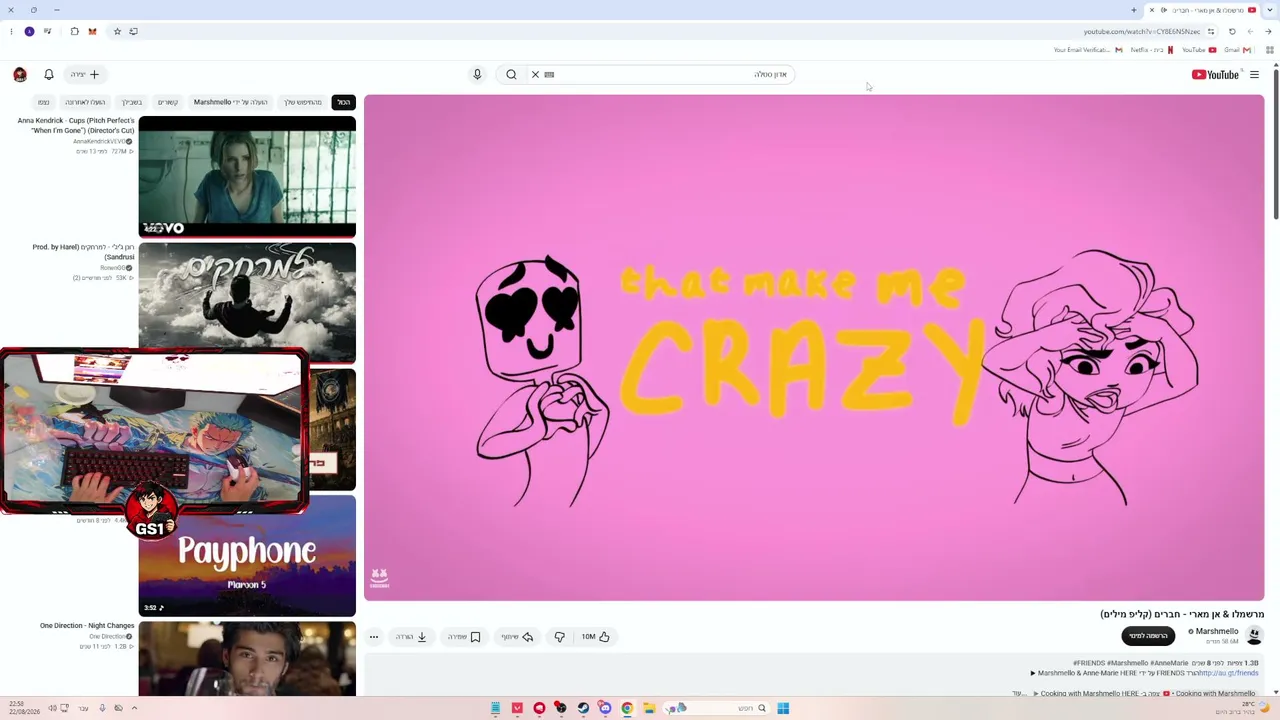Focus the YouTube search input field
The height and width of the screenshot is (720, 1280).
coord(670,75)
